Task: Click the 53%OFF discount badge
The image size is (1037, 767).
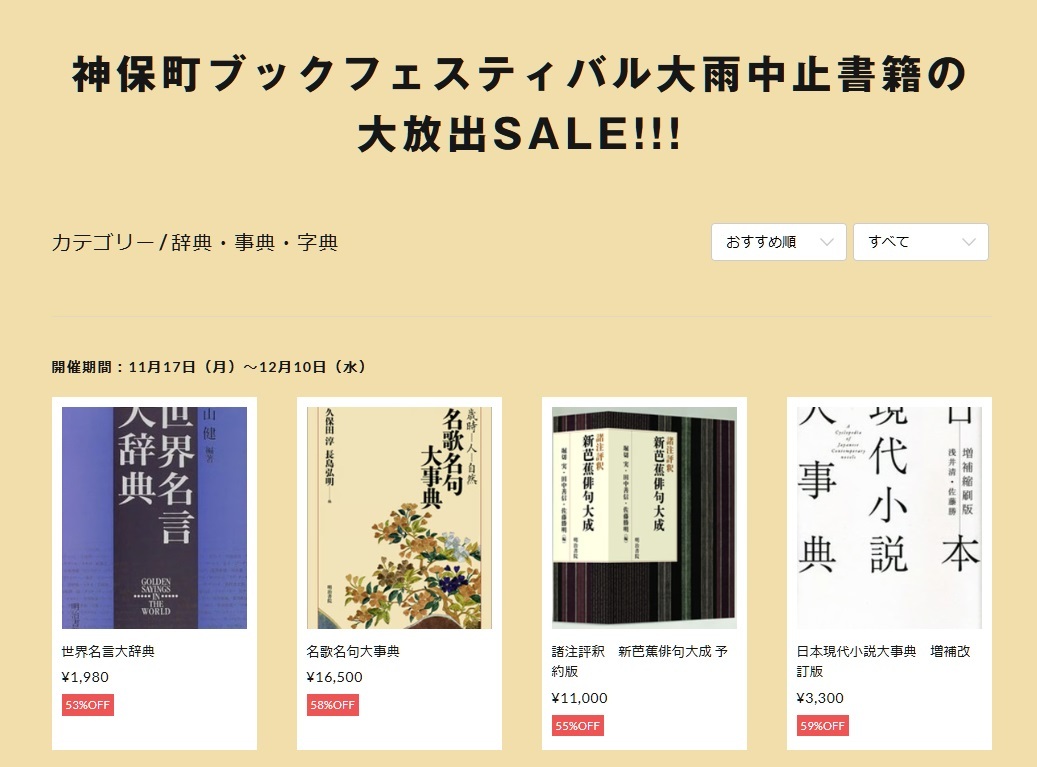Action: coord(88,705)
